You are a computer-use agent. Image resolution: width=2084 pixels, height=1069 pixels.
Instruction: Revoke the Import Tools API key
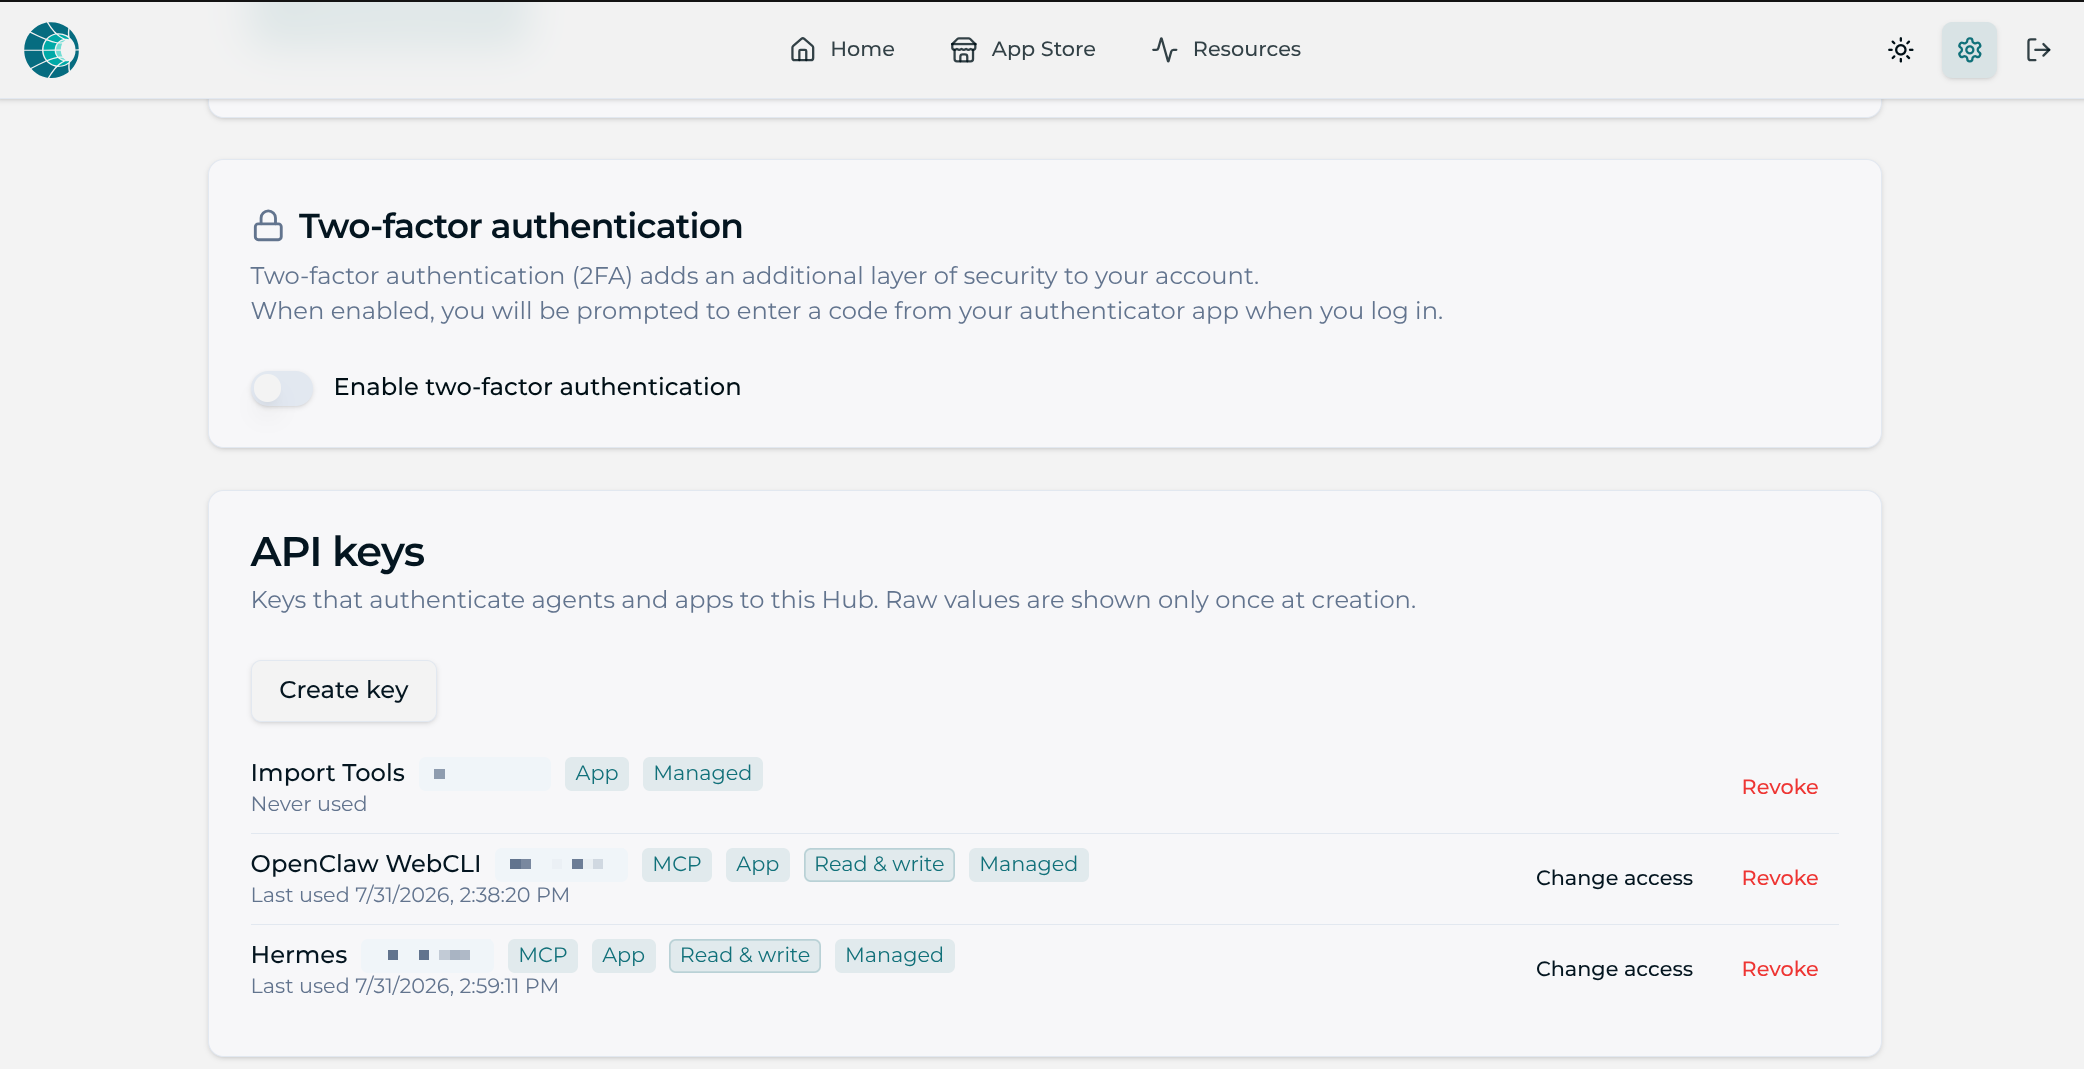pyautogui.click(x=1780, y=787)
